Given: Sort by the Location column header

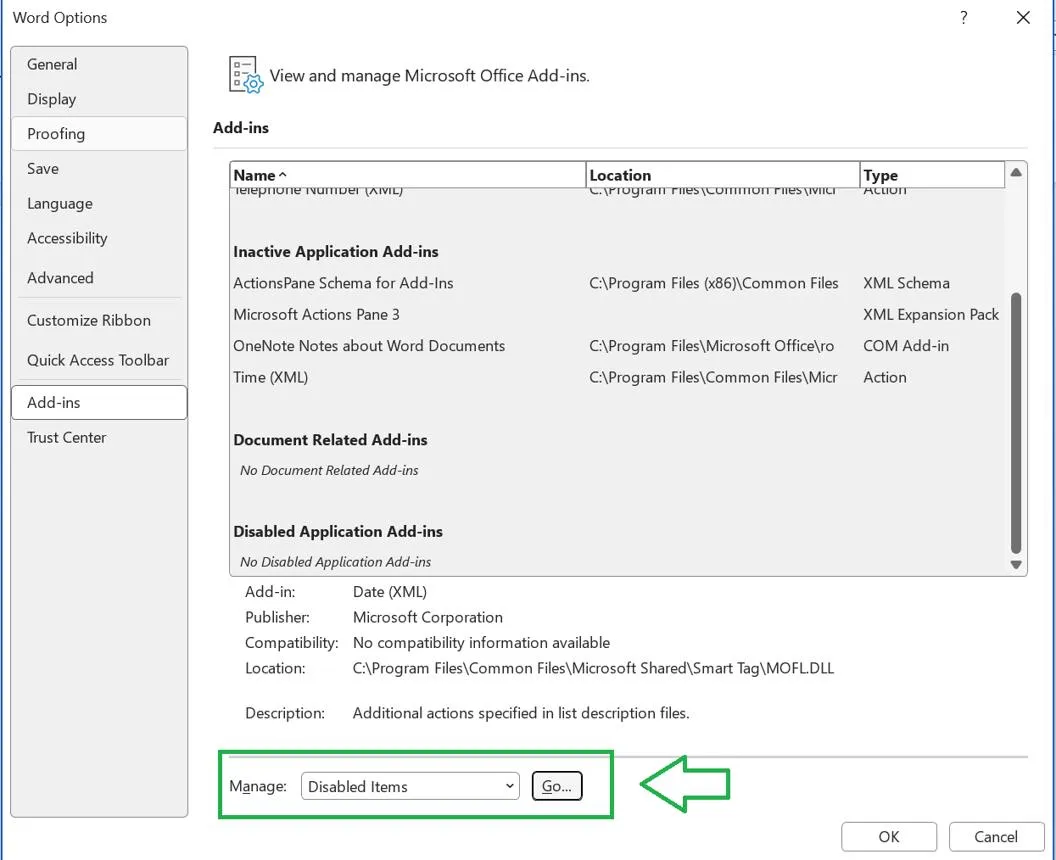Looking at the screenshot, I should tap(723, 175).
